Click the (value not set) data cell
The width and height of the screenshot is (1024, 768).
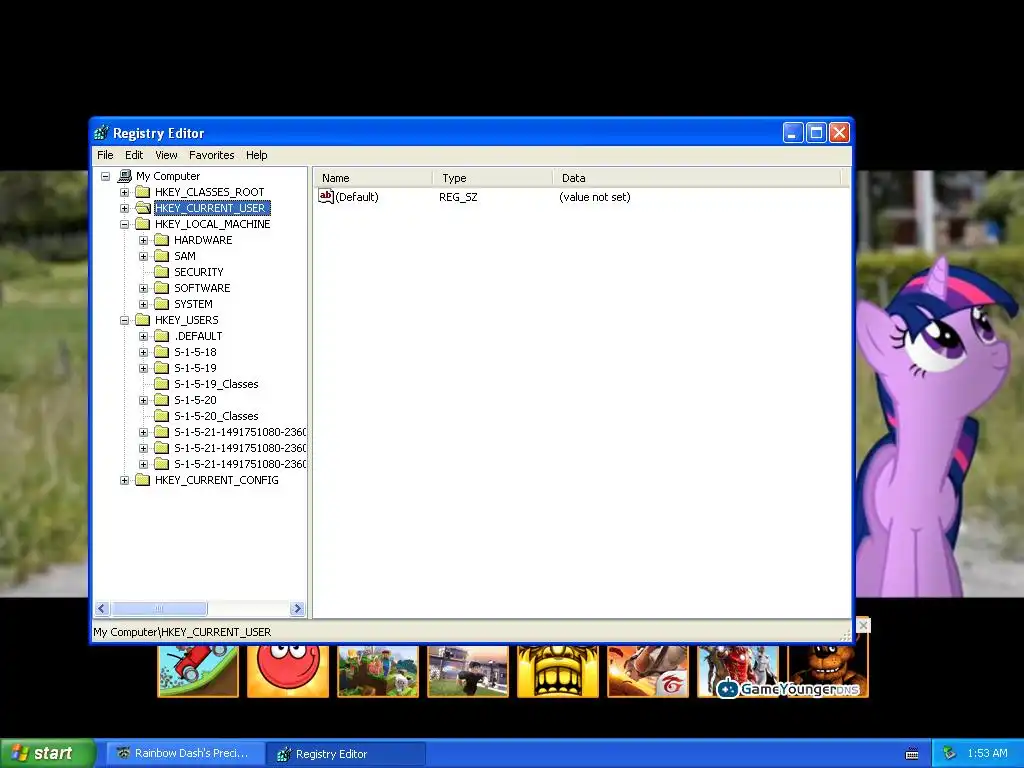point(594,197)
